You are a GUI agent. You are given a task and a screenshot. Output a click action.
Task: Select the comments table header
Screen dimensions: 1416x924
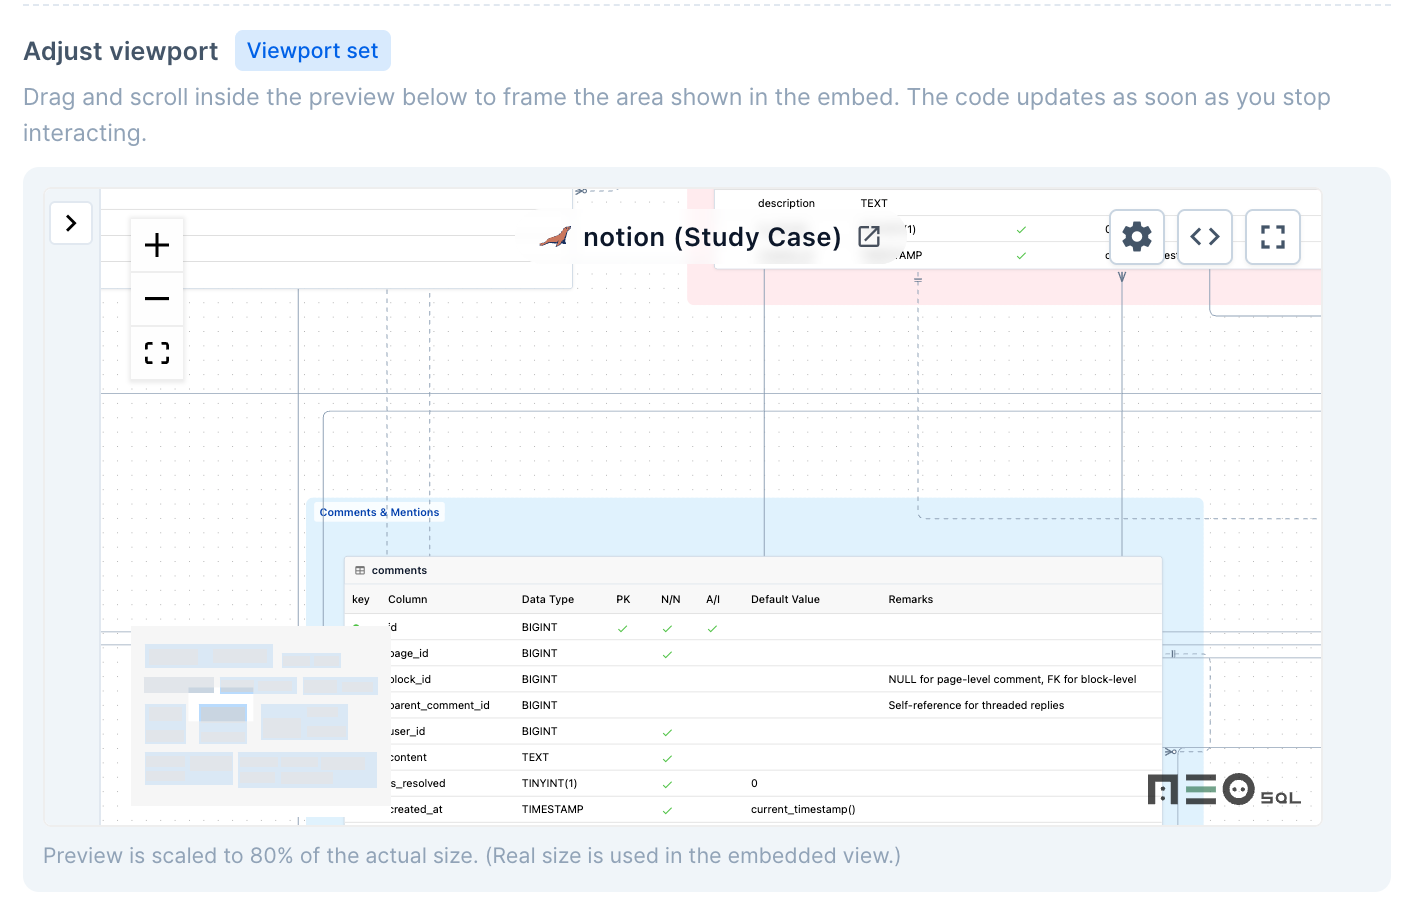coord(753,570)
